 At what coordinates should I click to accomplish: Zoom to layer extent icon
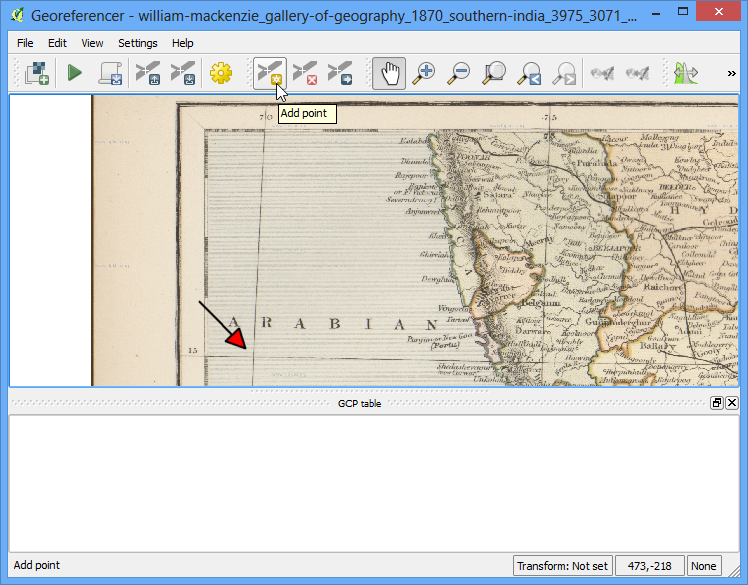(494, 73)
